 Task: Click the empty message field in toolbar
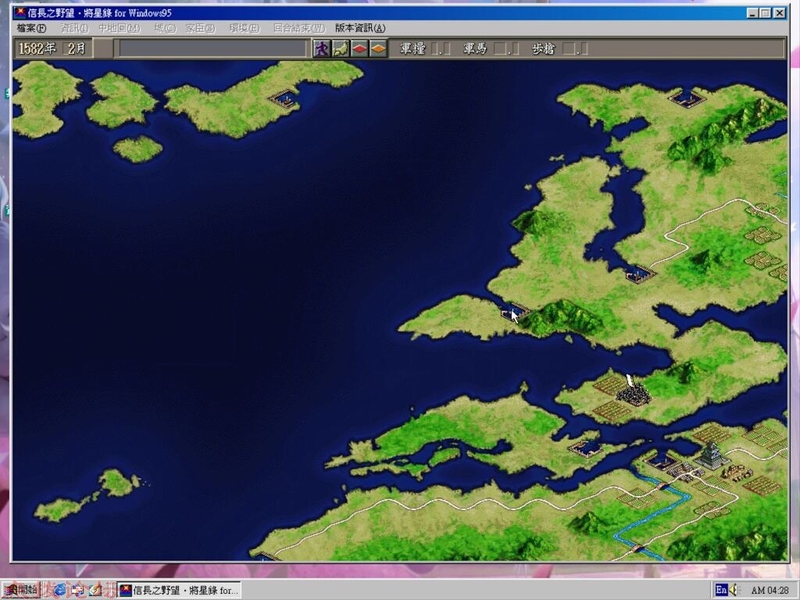coord(213,49)
